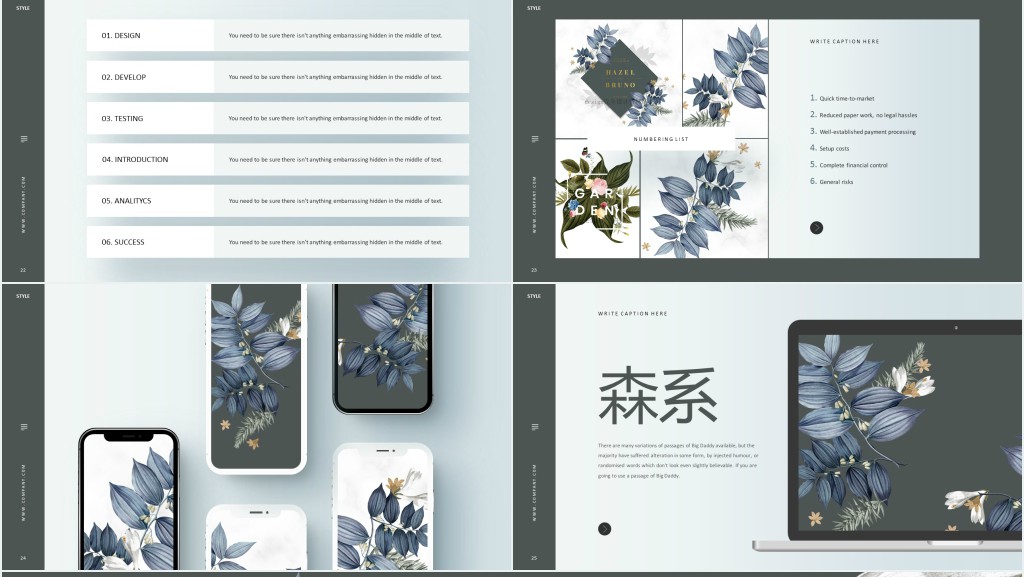
Task: Click the www.company.com text on the 森系 slide
Action: pos(534,493)
